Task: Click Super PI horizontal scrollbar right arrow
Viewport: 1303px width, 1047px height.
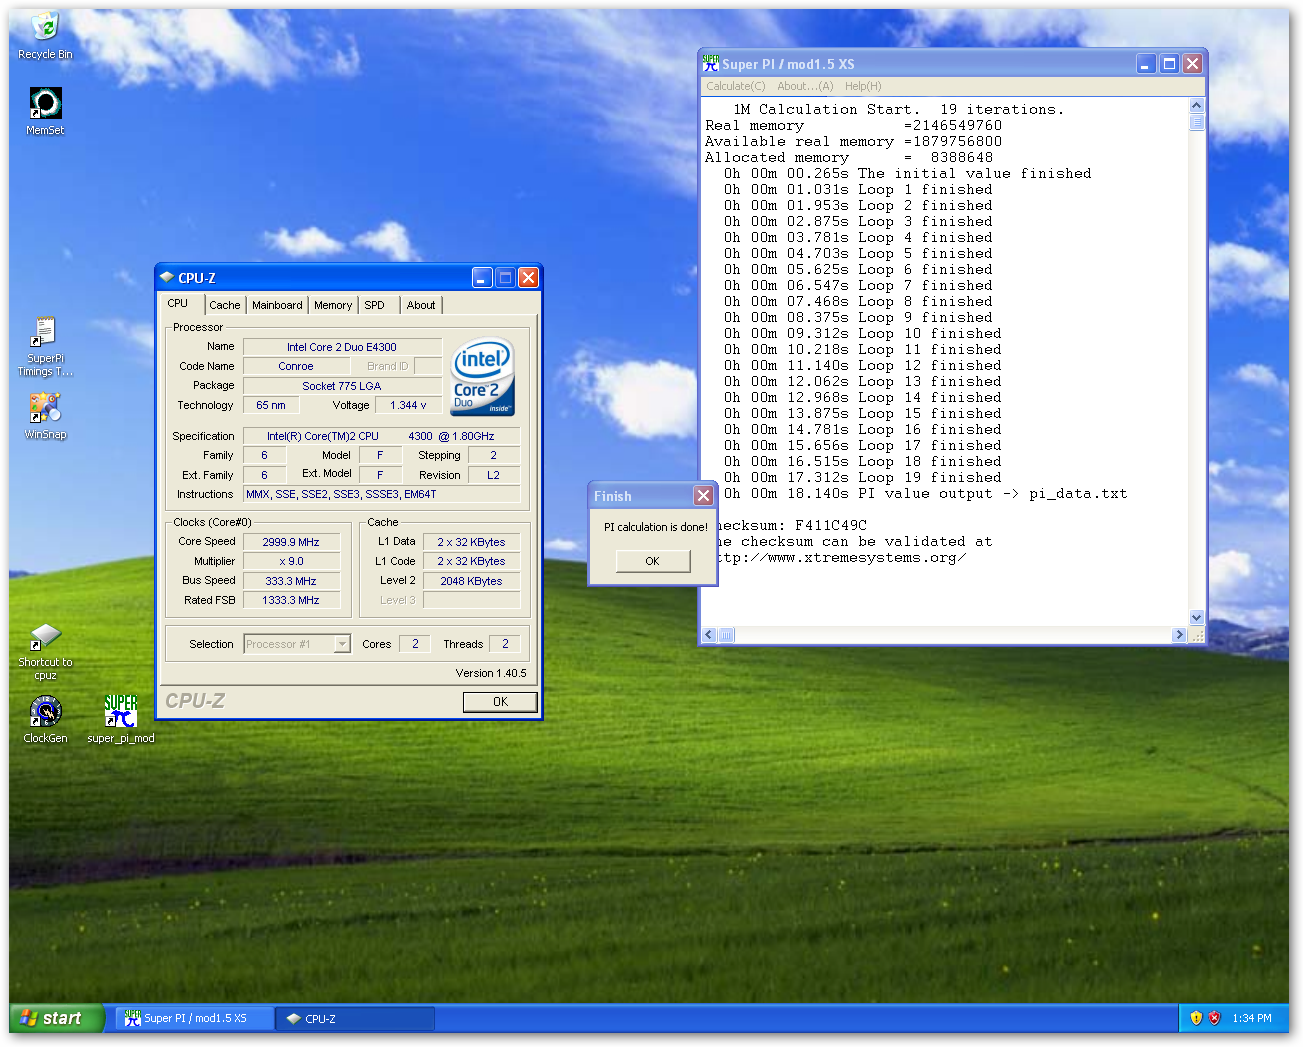Action: 1179,635
